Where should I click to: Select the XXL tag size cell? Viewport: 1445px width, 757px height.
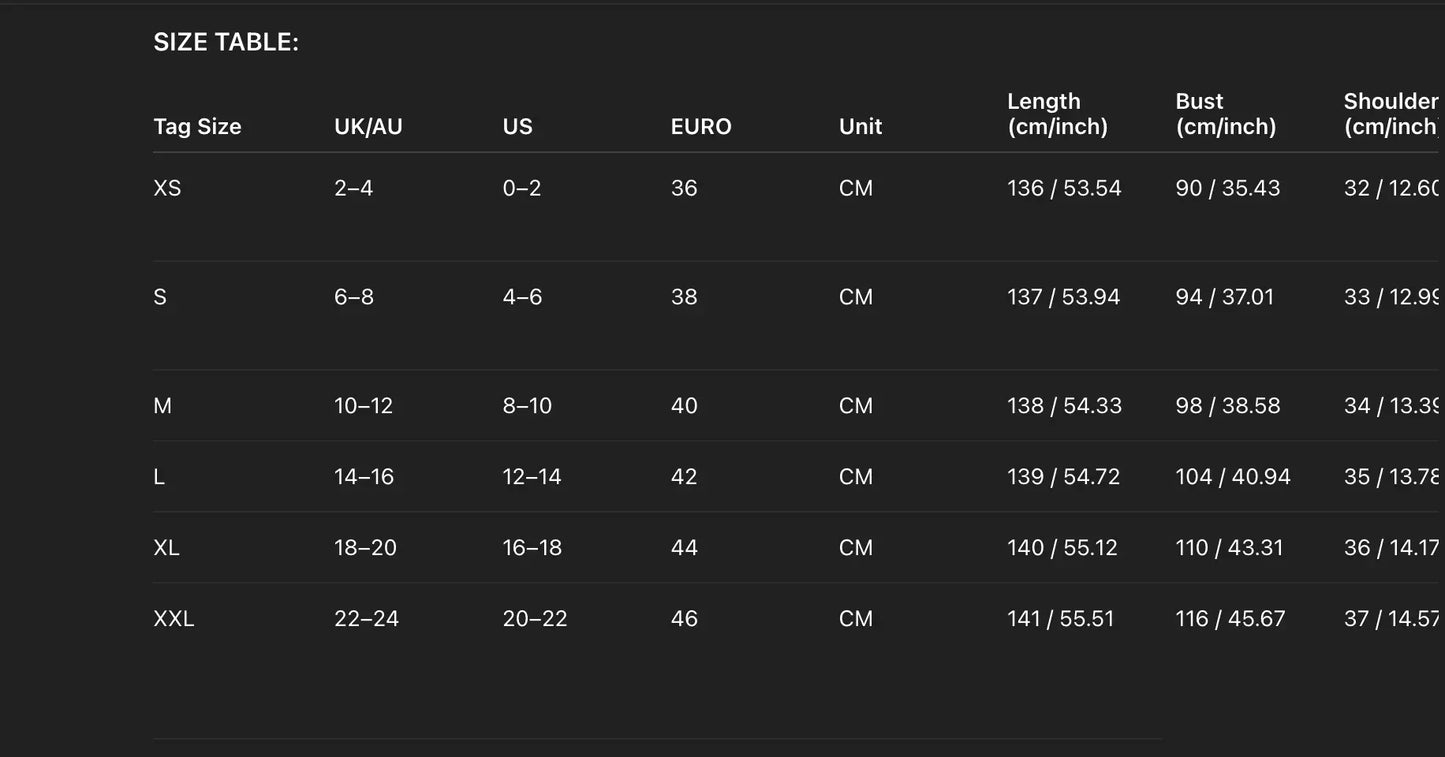(174, 619)
